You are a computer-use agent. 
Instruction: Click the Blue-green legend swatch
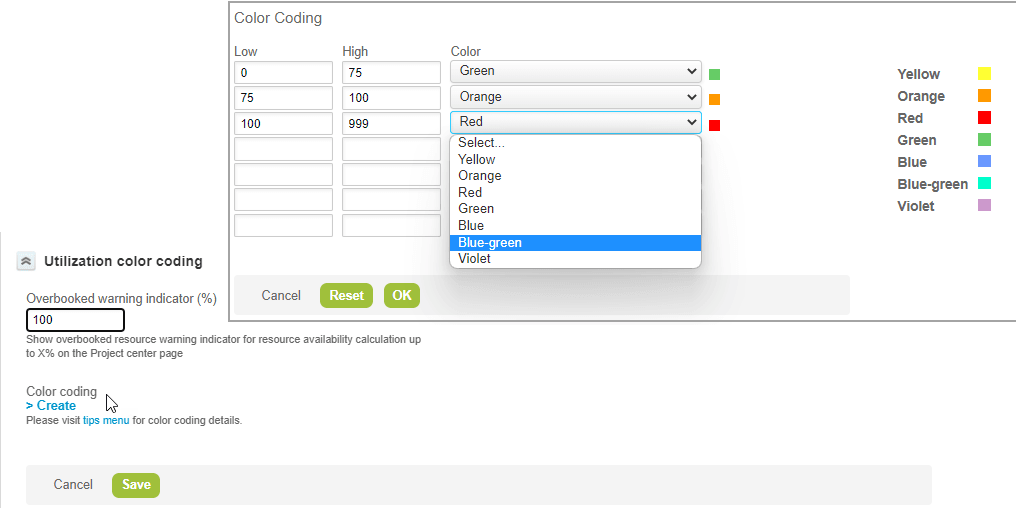984,184
